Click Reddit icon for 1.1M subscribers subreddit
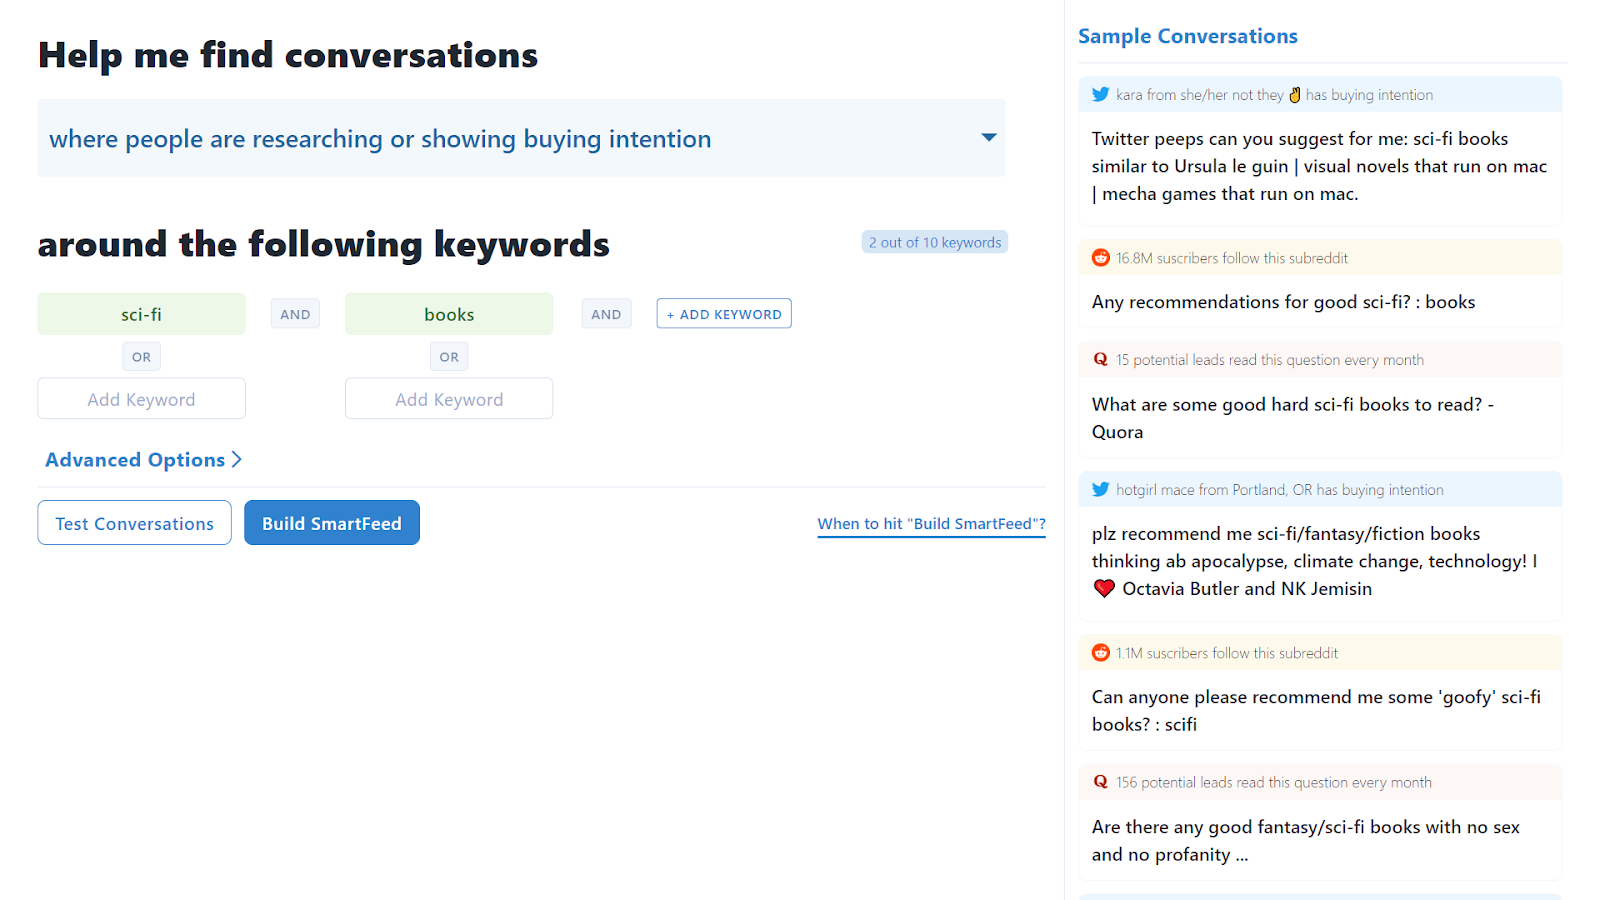1600x900 pixels. pos(1100,653)
